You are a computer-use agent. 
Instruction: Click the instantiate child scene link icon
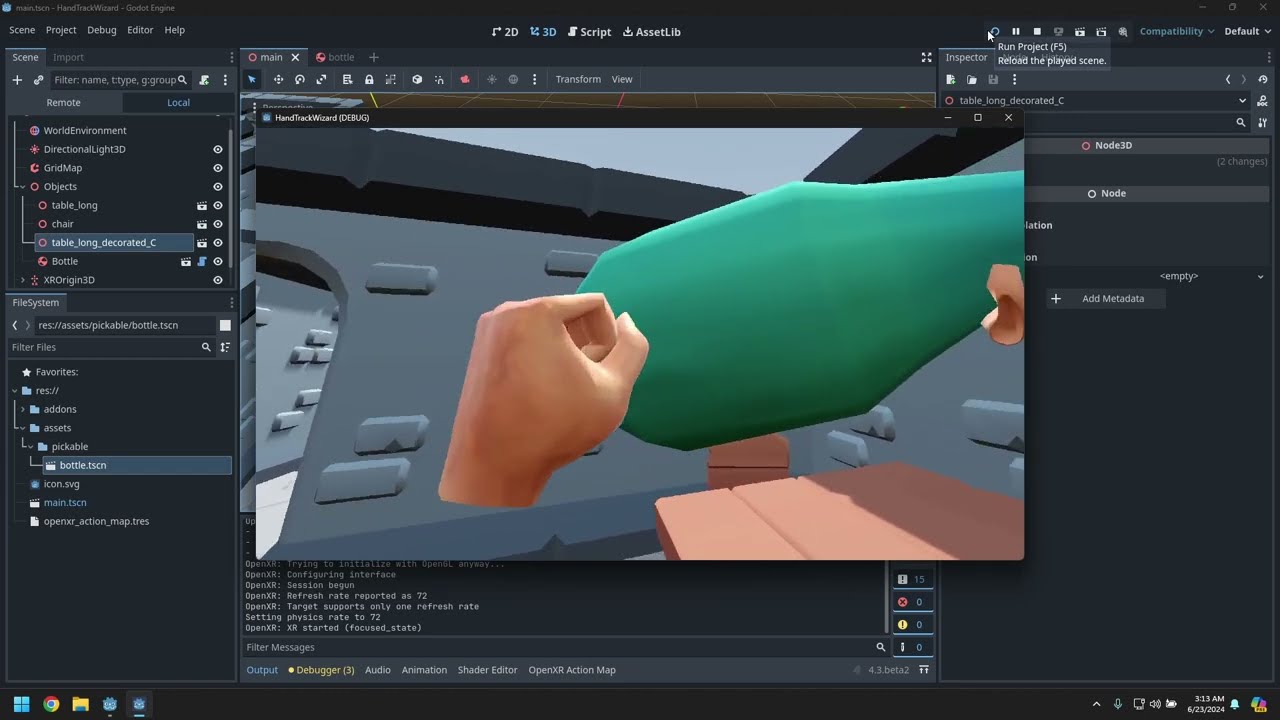pos(38,80)
